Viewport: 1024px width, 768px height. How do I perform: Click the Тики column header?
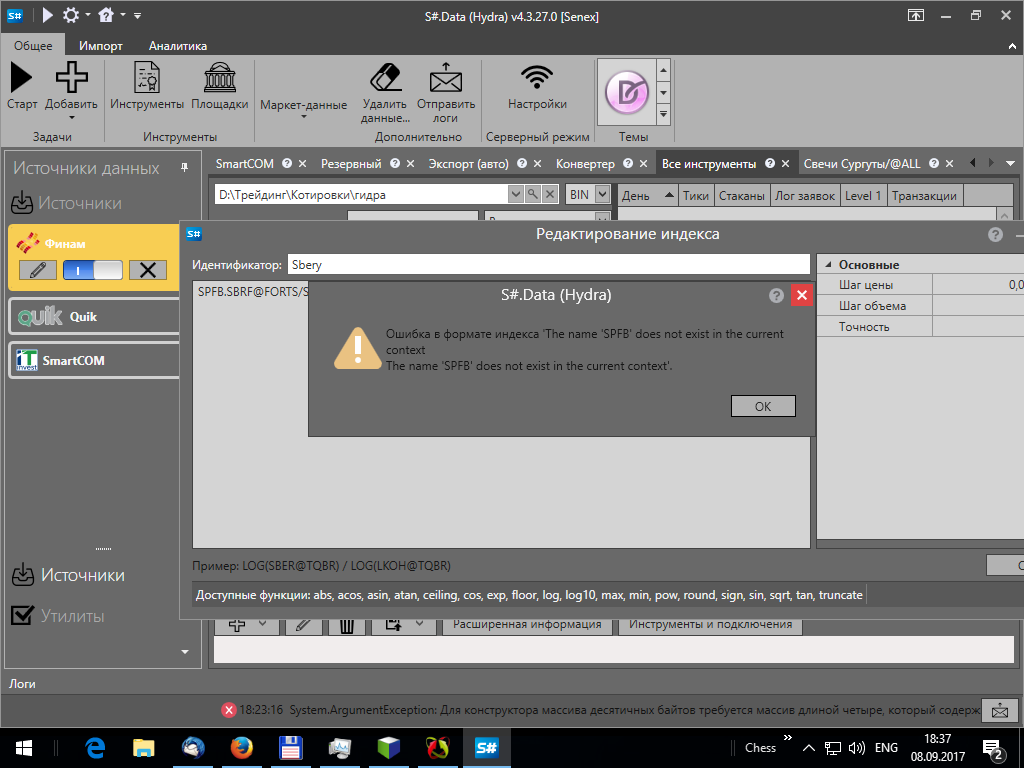(696, 195)
